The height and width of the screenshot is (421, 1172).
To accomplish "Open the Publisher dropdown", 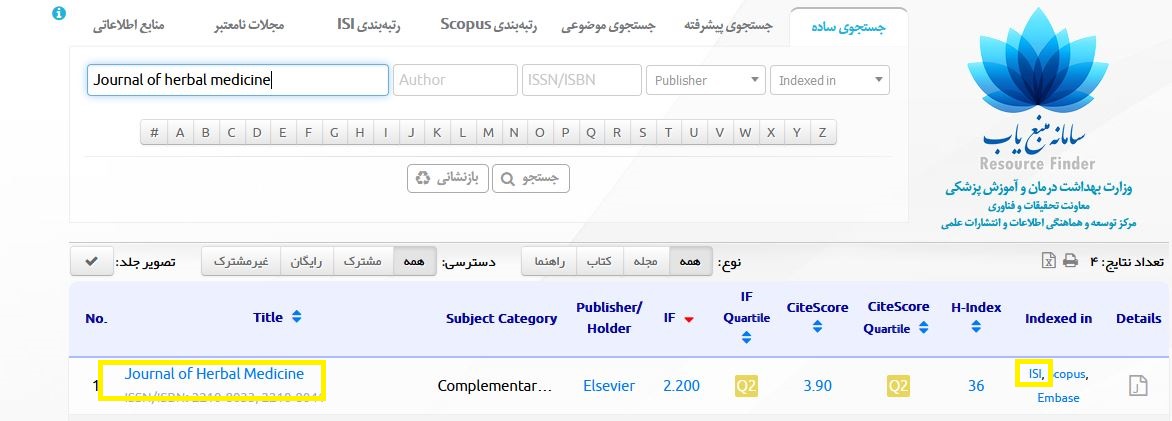I will (706, 80).
